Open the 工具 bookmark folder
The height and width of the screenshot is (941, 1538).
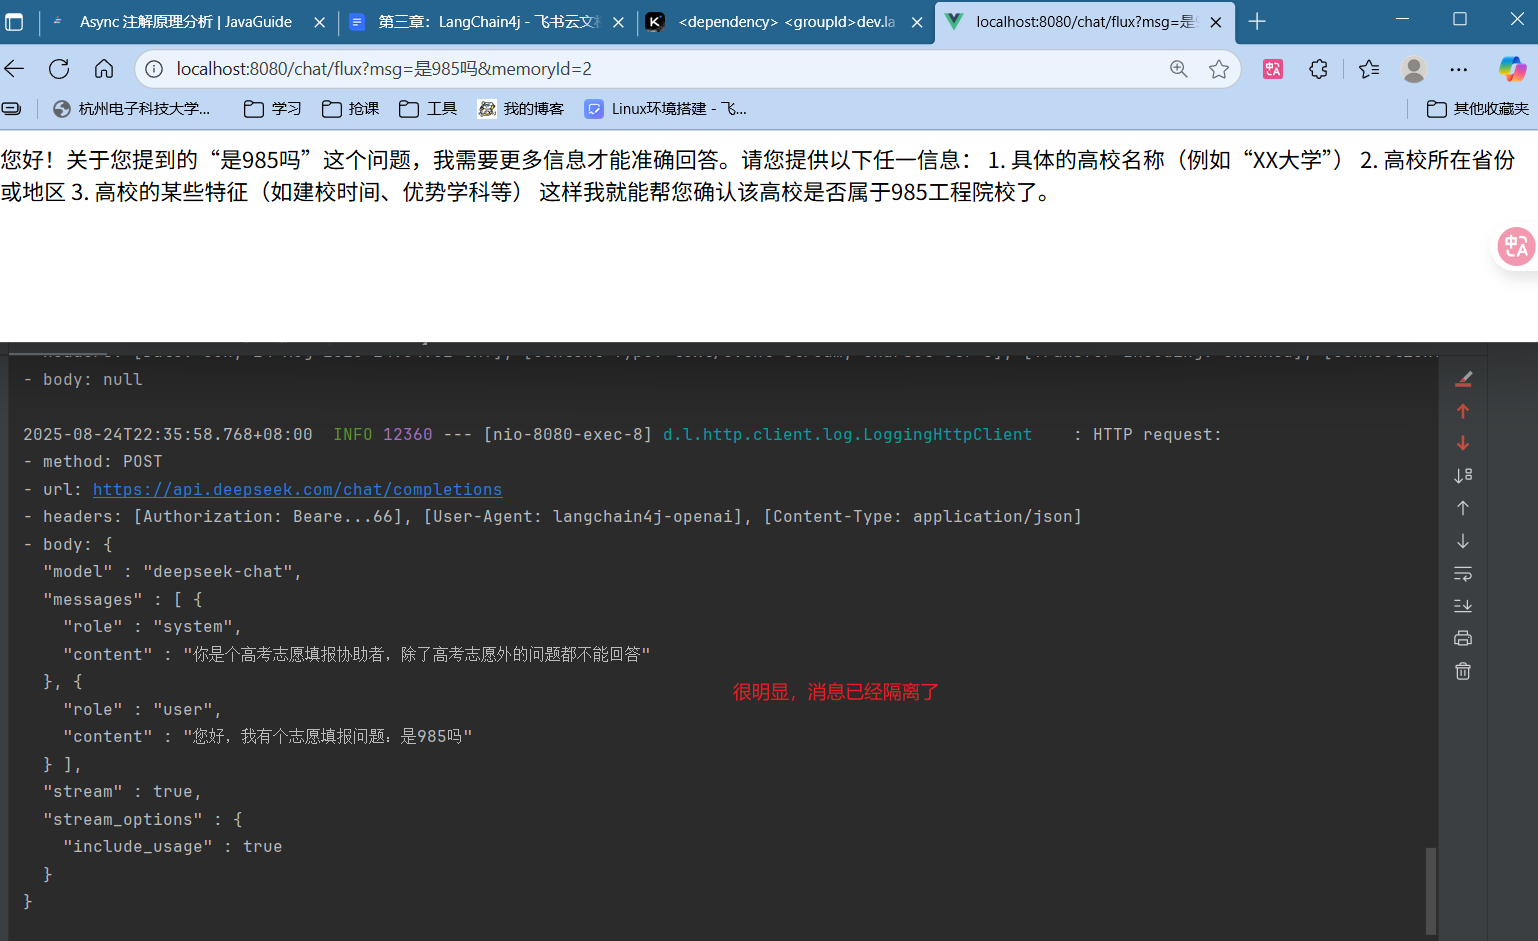[x=428, y=108]
